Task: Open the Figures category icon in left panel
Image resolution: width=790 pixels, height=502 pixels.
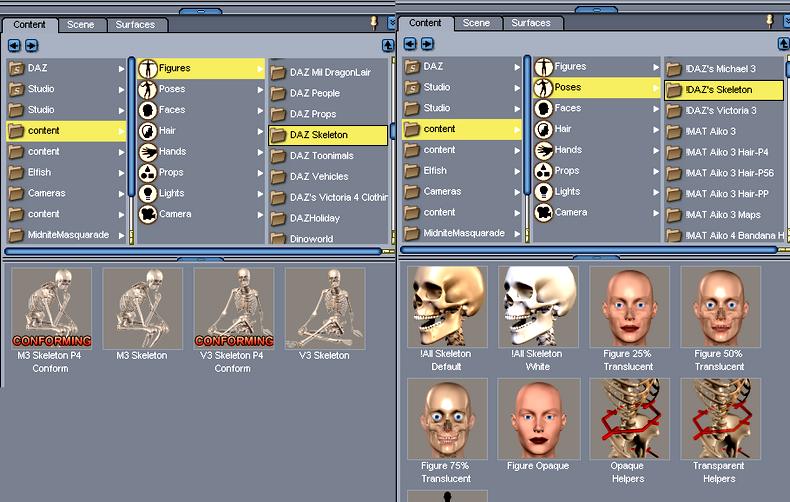Action: tap(148, 68)
